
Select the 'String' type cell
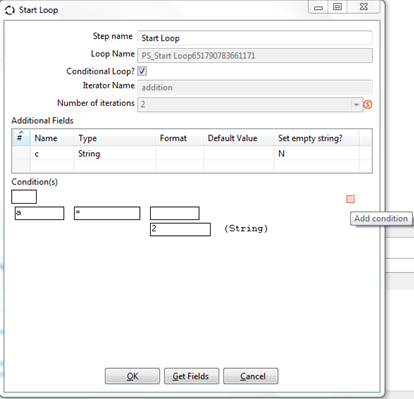(115, 154)
